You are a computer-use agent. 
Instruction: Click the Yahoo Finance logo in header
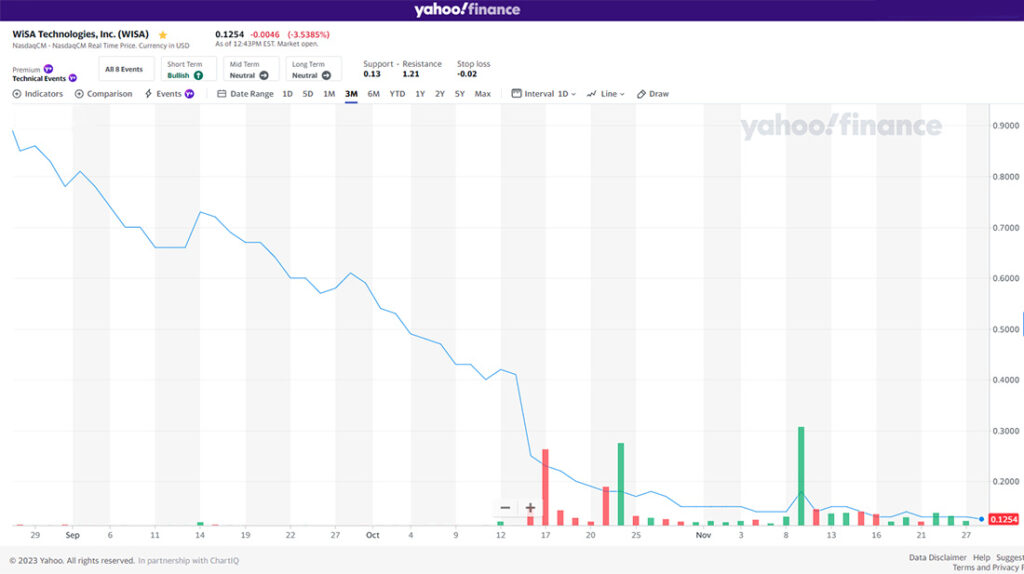click(x=467, y=9)
